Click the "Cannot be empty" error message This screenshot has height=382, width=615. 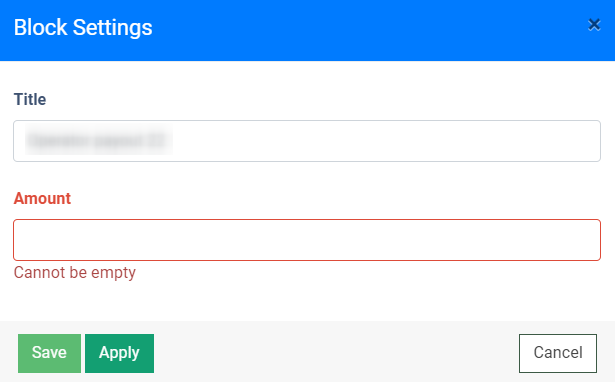pos(75,273)
